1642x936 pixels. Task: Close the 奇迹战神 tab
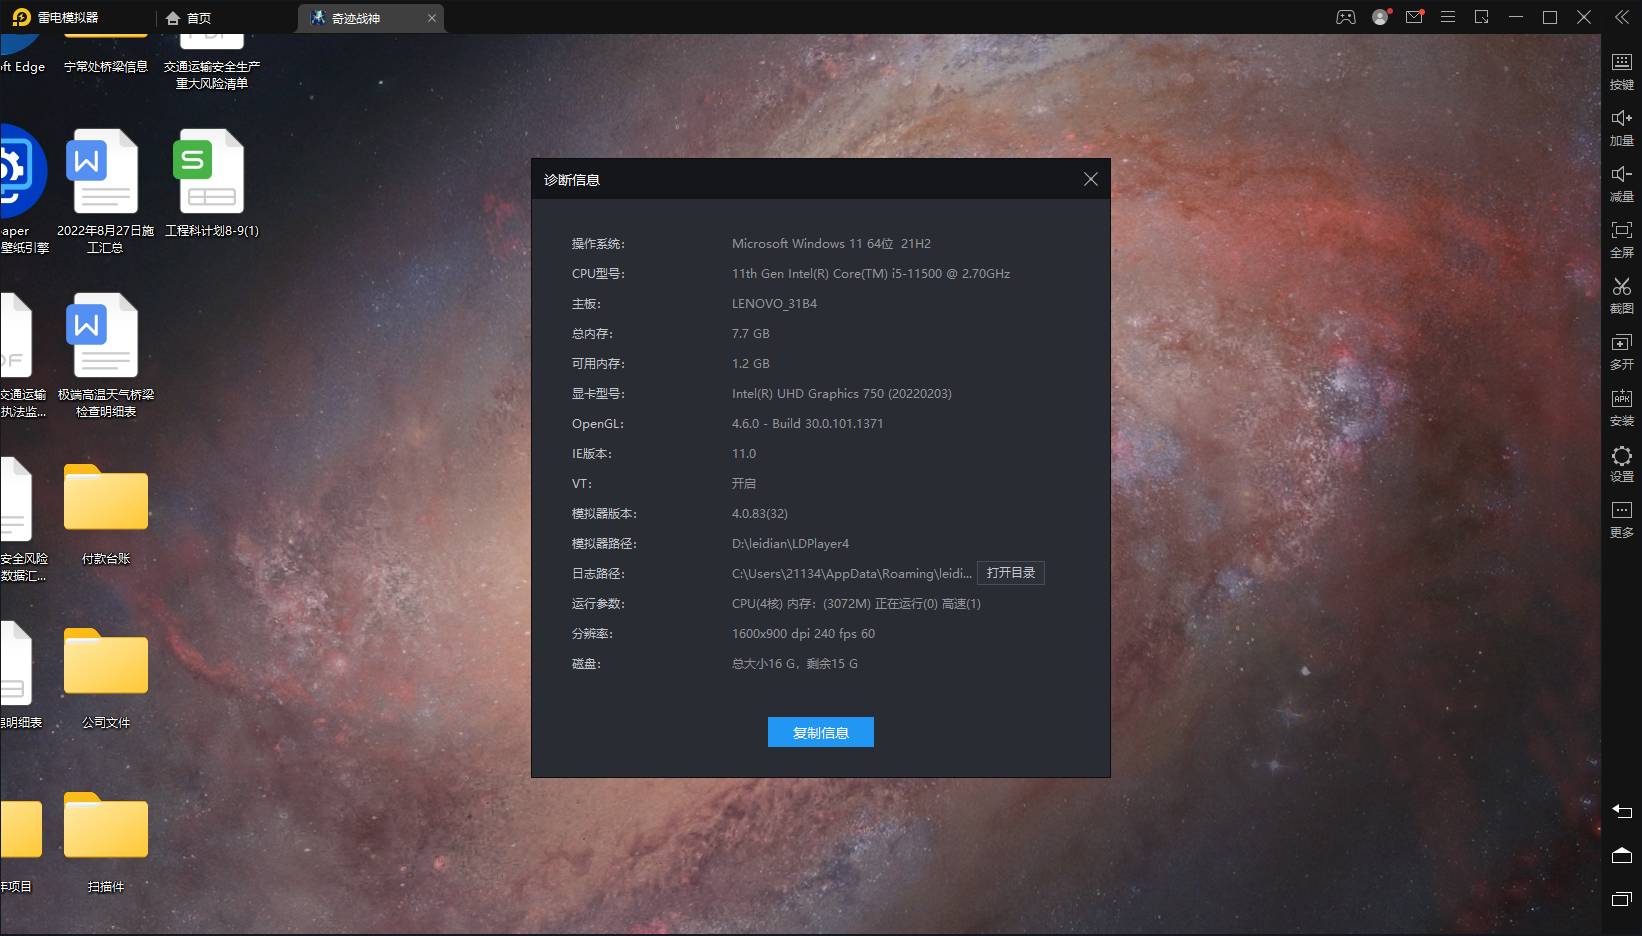click(432, 18)
